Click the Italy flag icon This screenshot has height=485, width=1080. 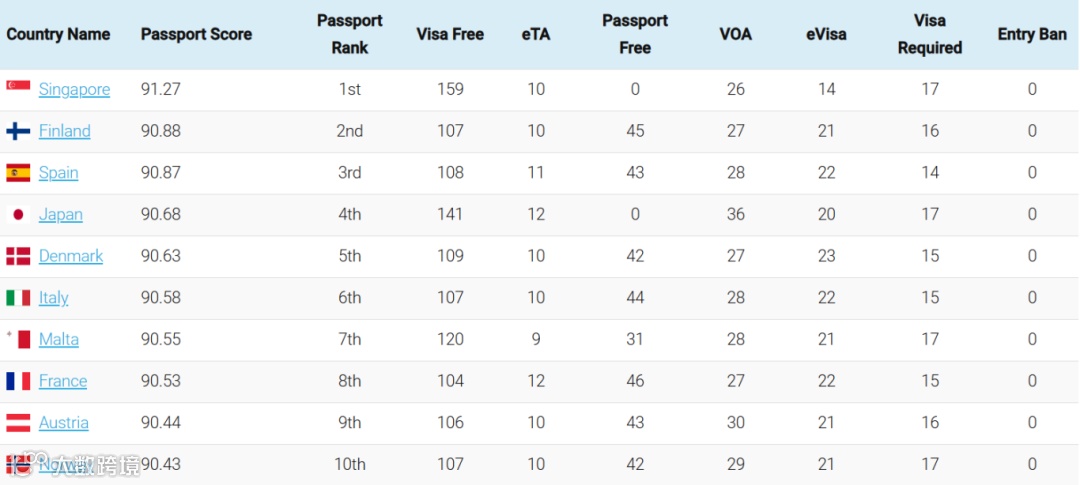pos(18,298)
